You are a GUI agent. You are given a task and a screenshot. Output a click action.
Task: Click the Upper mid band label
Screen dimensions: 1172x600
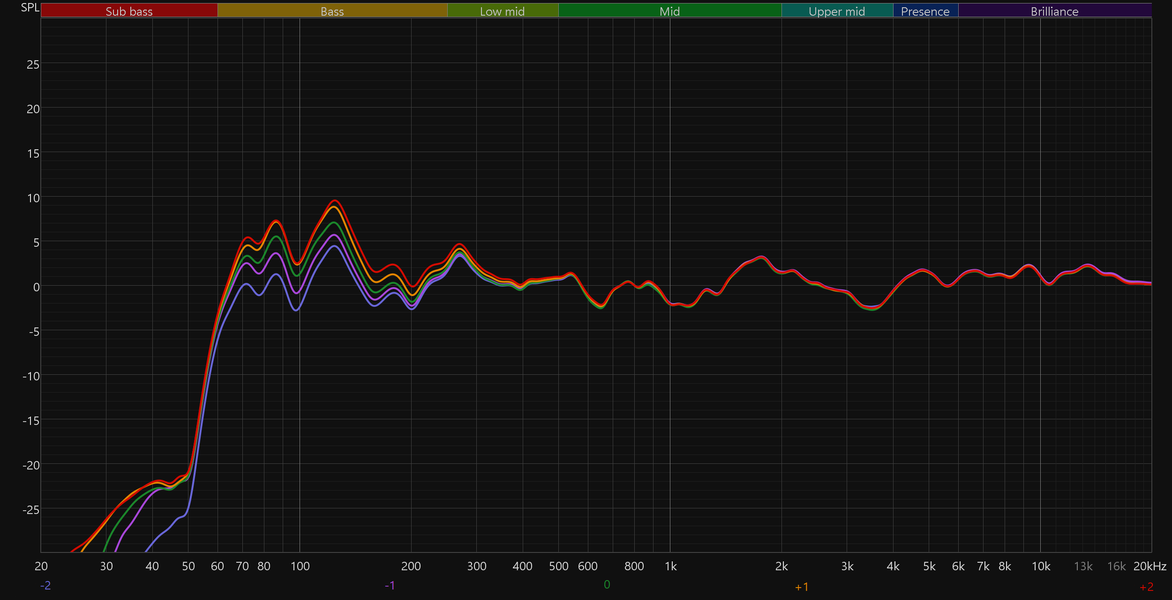[837, 11]
